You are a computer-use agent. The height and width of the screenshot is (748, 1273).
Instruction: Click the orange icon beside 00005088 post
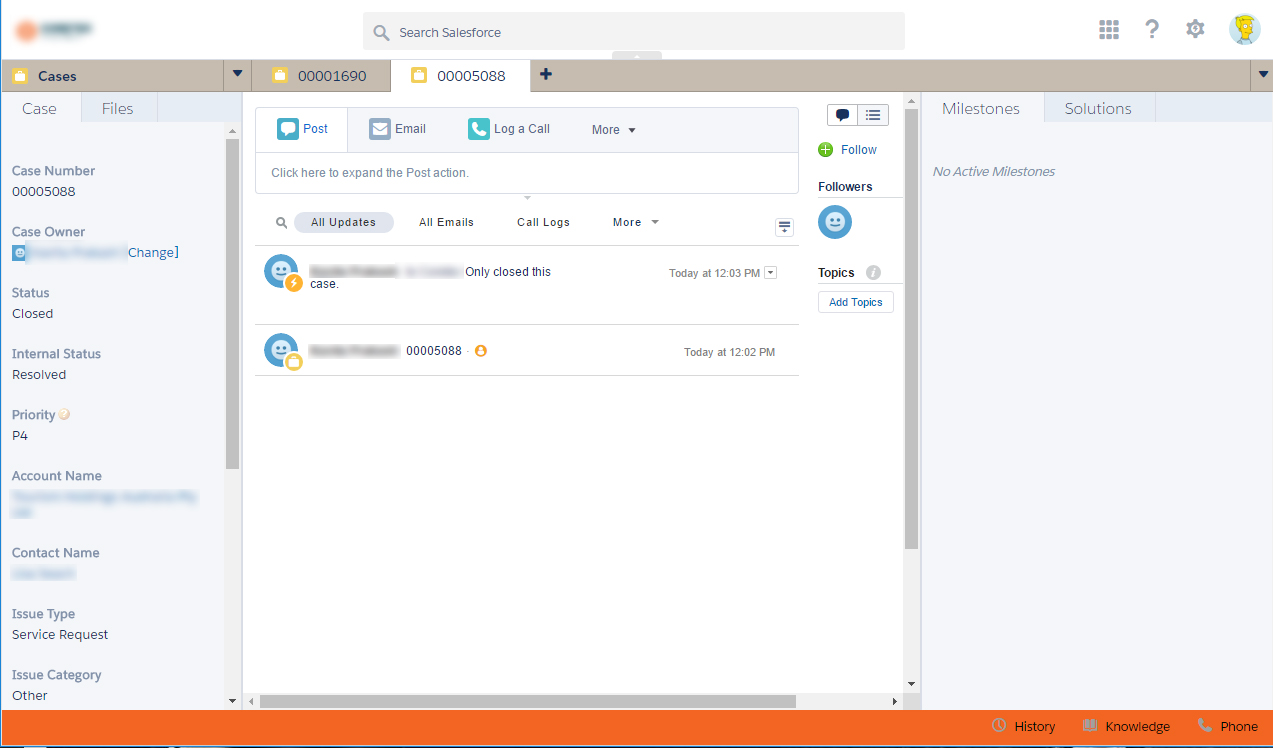481,351
